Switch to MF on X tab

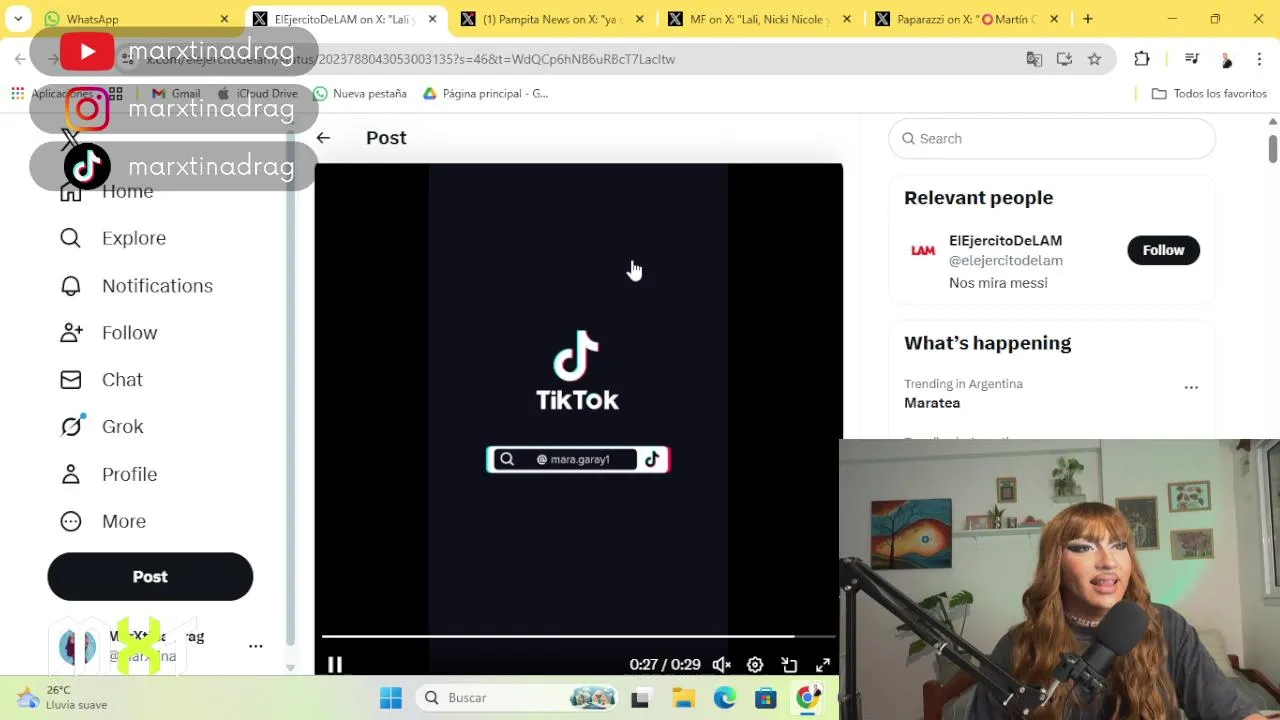click(x=761, y=19)
